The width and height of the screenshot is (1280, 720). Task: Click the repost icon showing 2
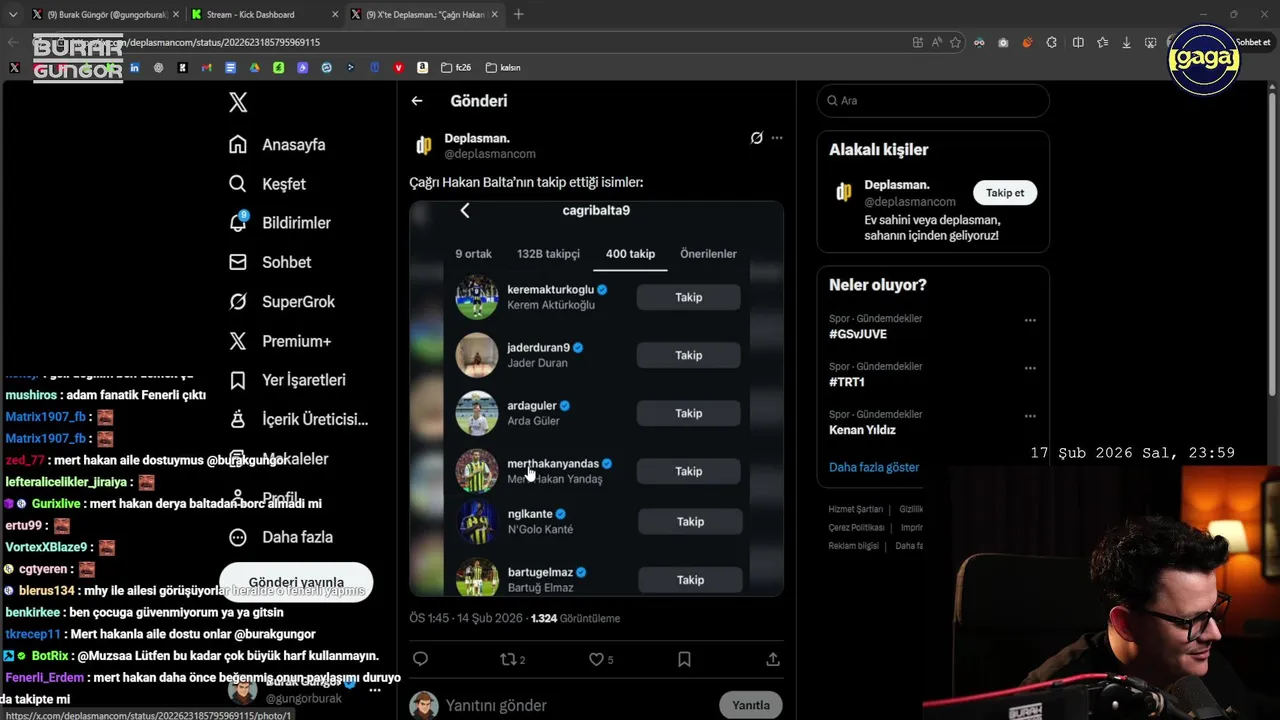pyautogui.click(x=512, y=659)
